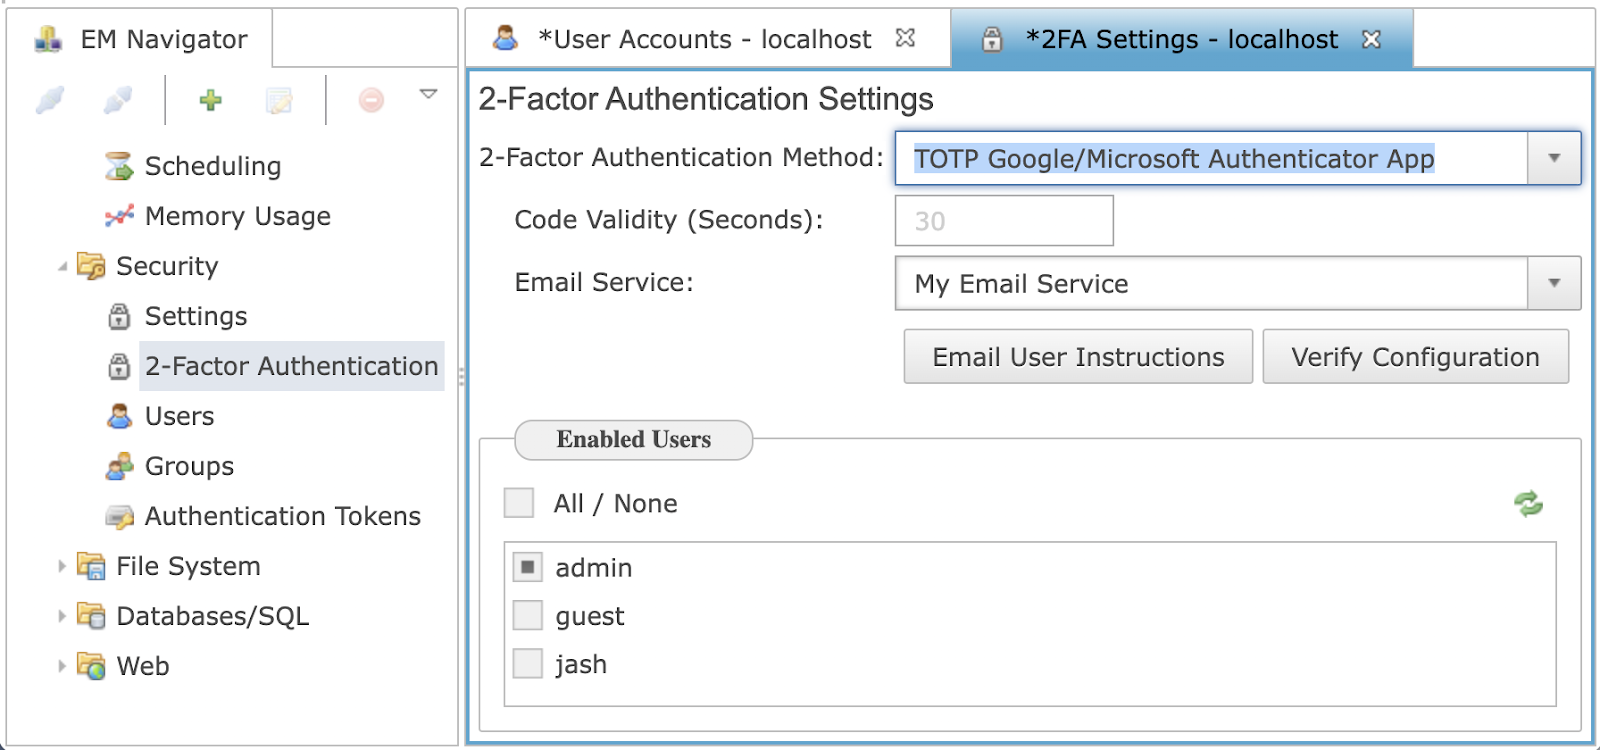The image size is (1600, 750).
Task: Click the Email User Instructions button
Action: (1078, 357)
